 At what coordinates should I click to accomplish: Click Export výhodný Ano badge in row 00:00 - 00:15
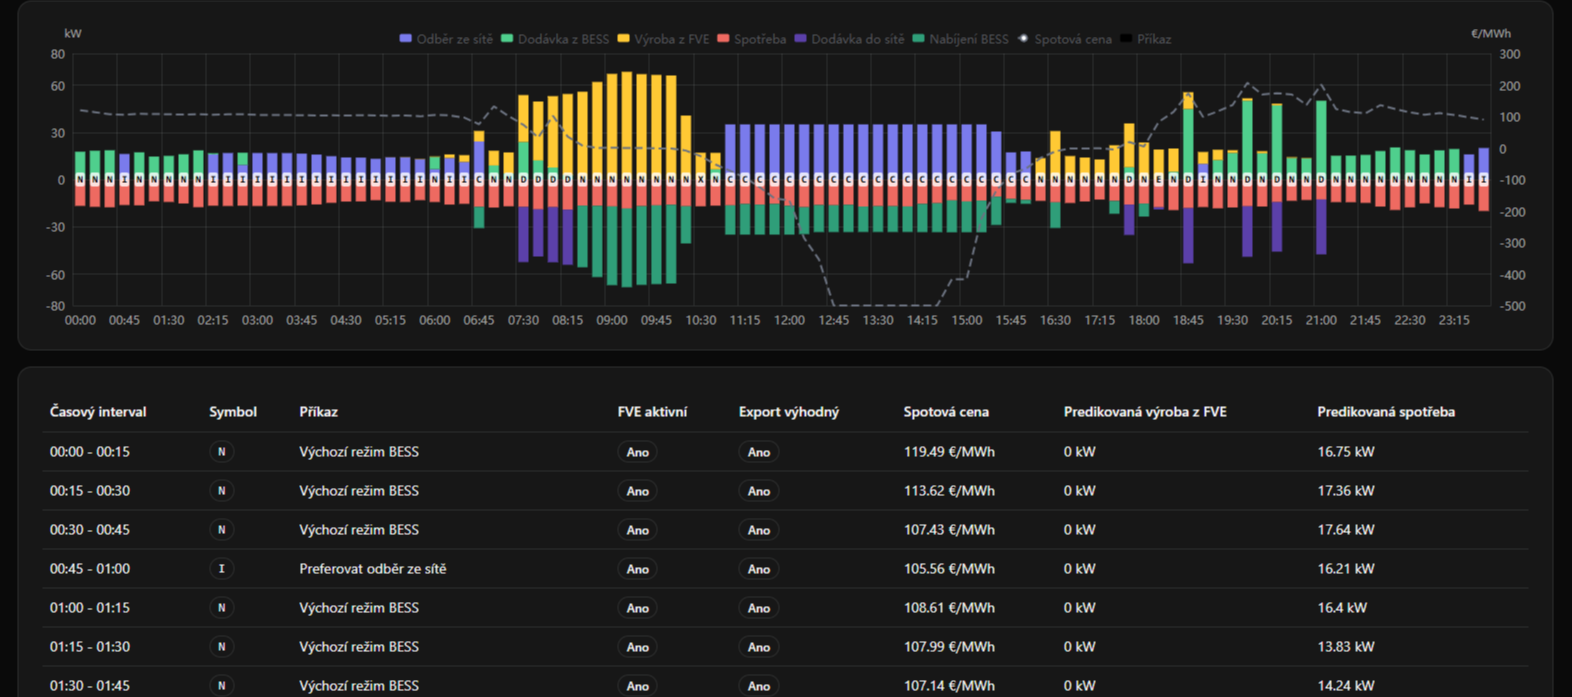759,452
